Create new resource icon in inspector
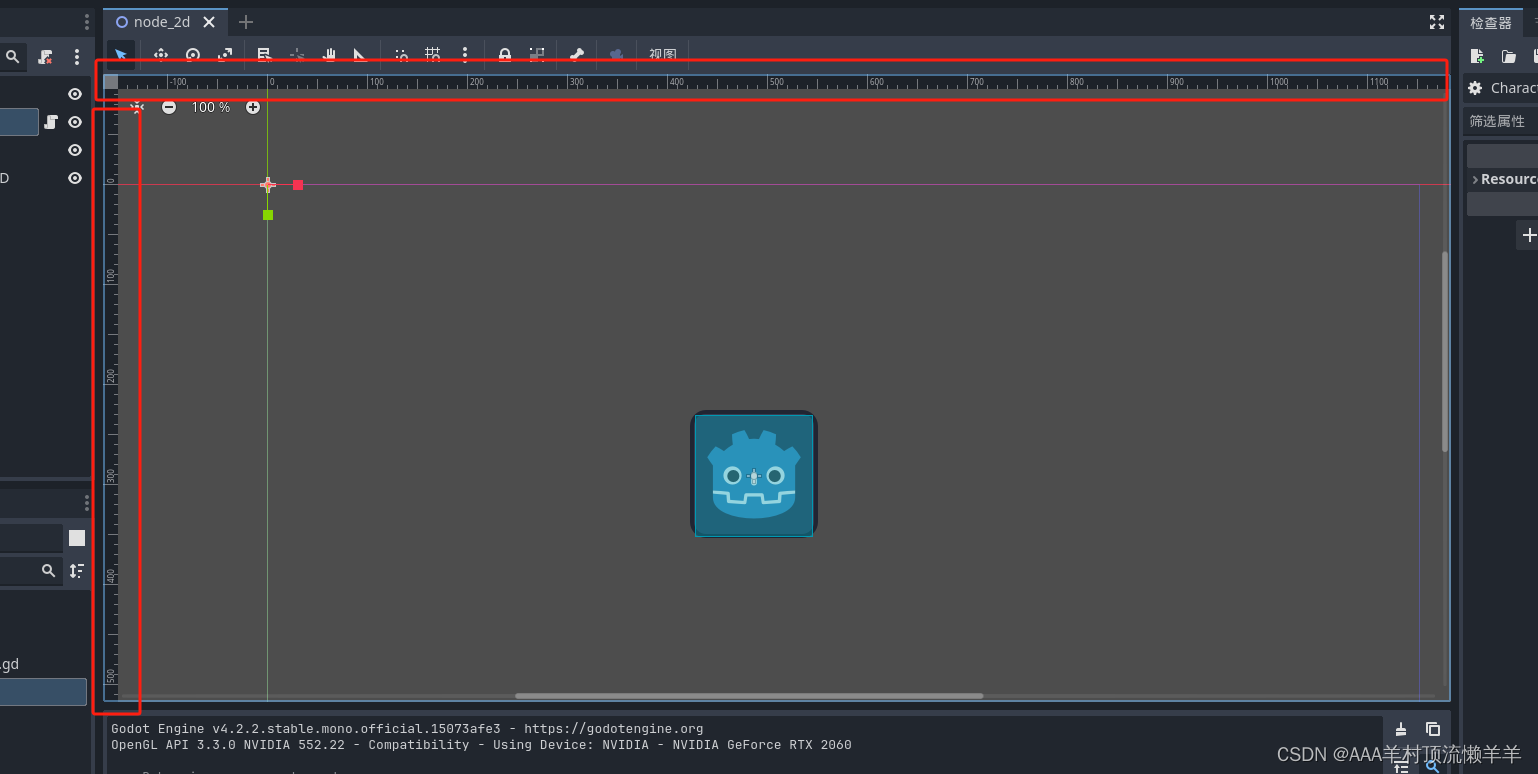Viewport: 1538px width, 774px height. (1477, 57)
